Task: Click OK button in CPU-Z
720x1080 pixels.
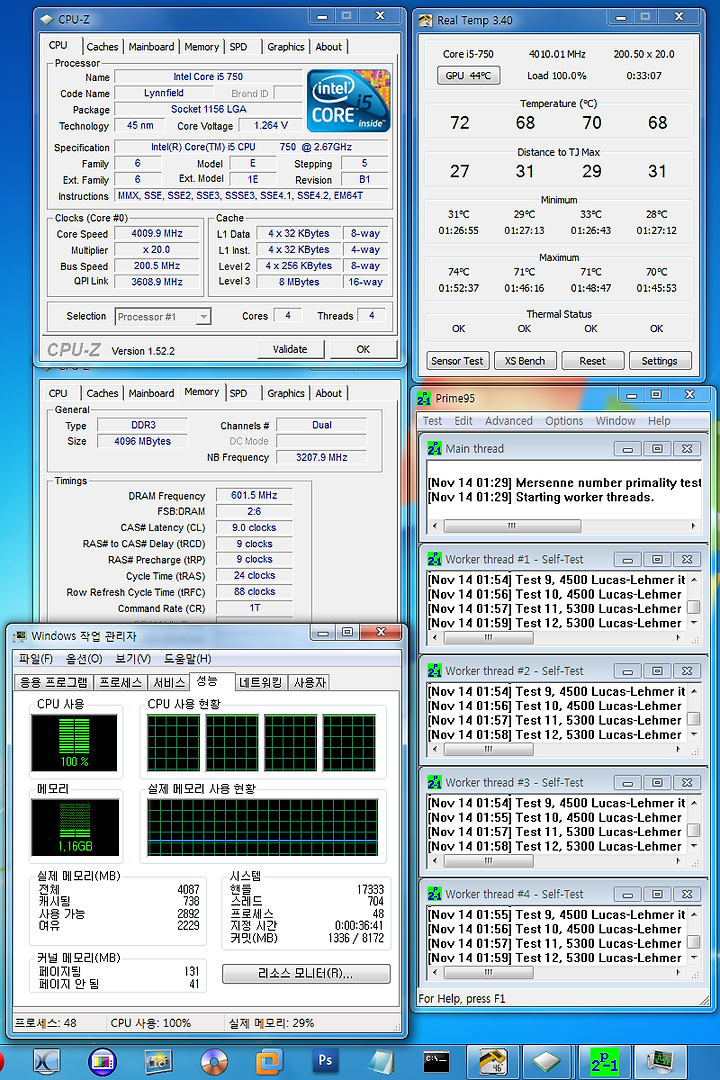Action: [x=363, y=349]
